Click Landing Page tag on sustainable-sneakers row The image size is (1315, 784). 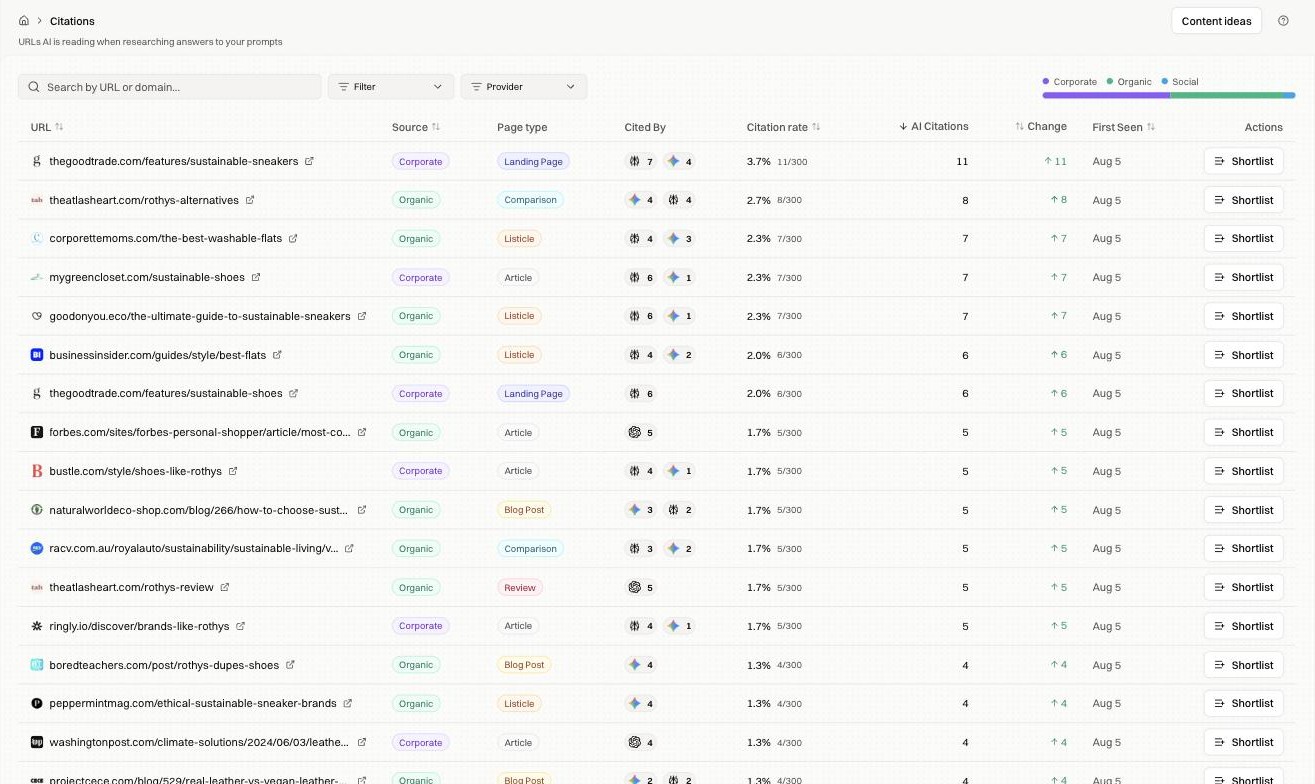(x=533, y=161)
